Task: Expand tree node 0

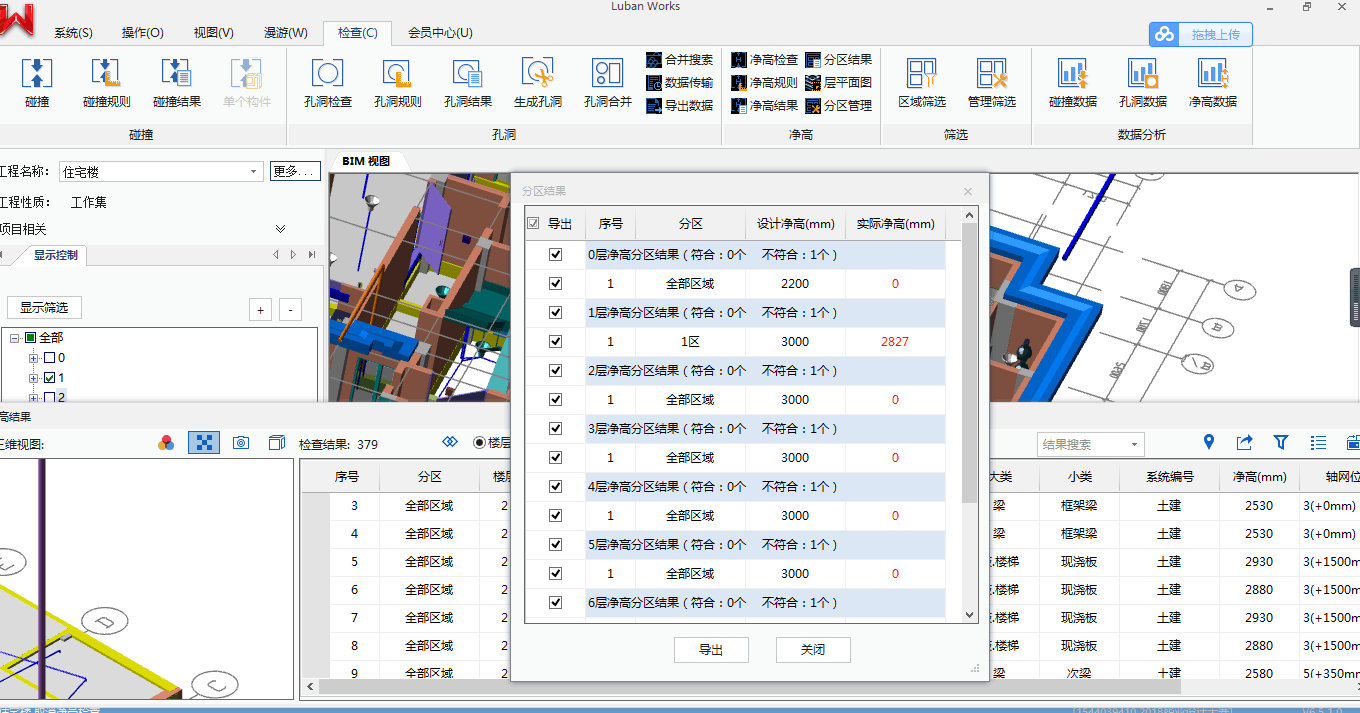Action: (34, 358)
